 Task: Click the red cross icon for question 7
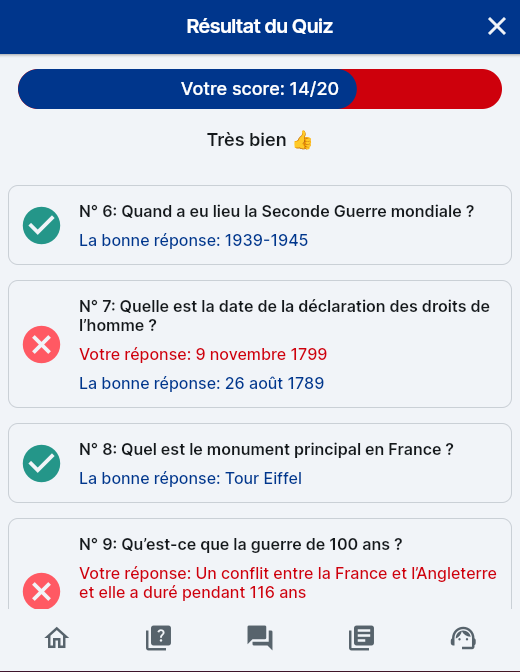pos(42,345)
